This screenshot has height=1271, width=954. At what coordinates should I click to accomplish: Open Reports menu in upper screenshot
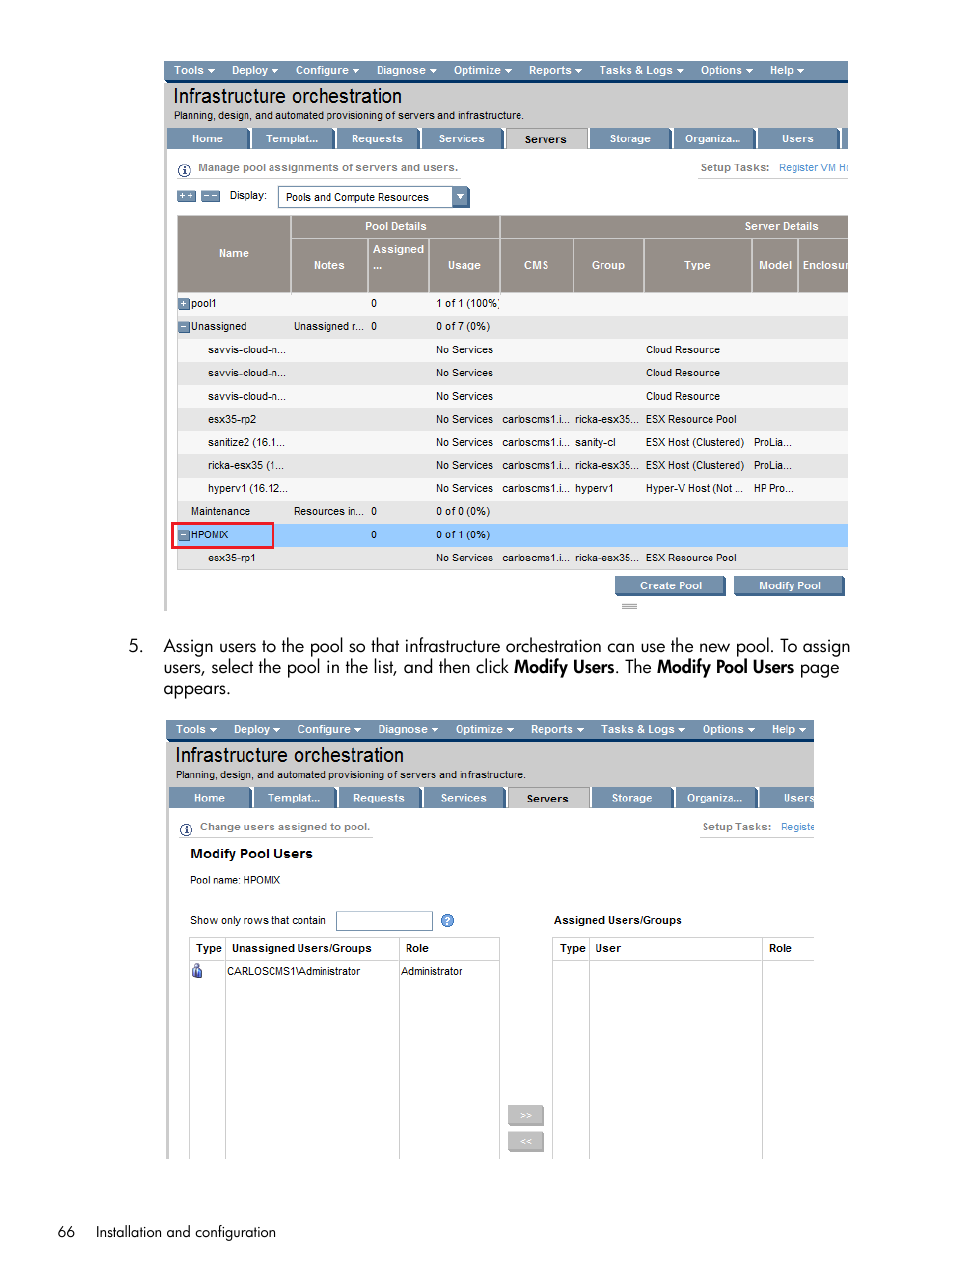[555, 70]
